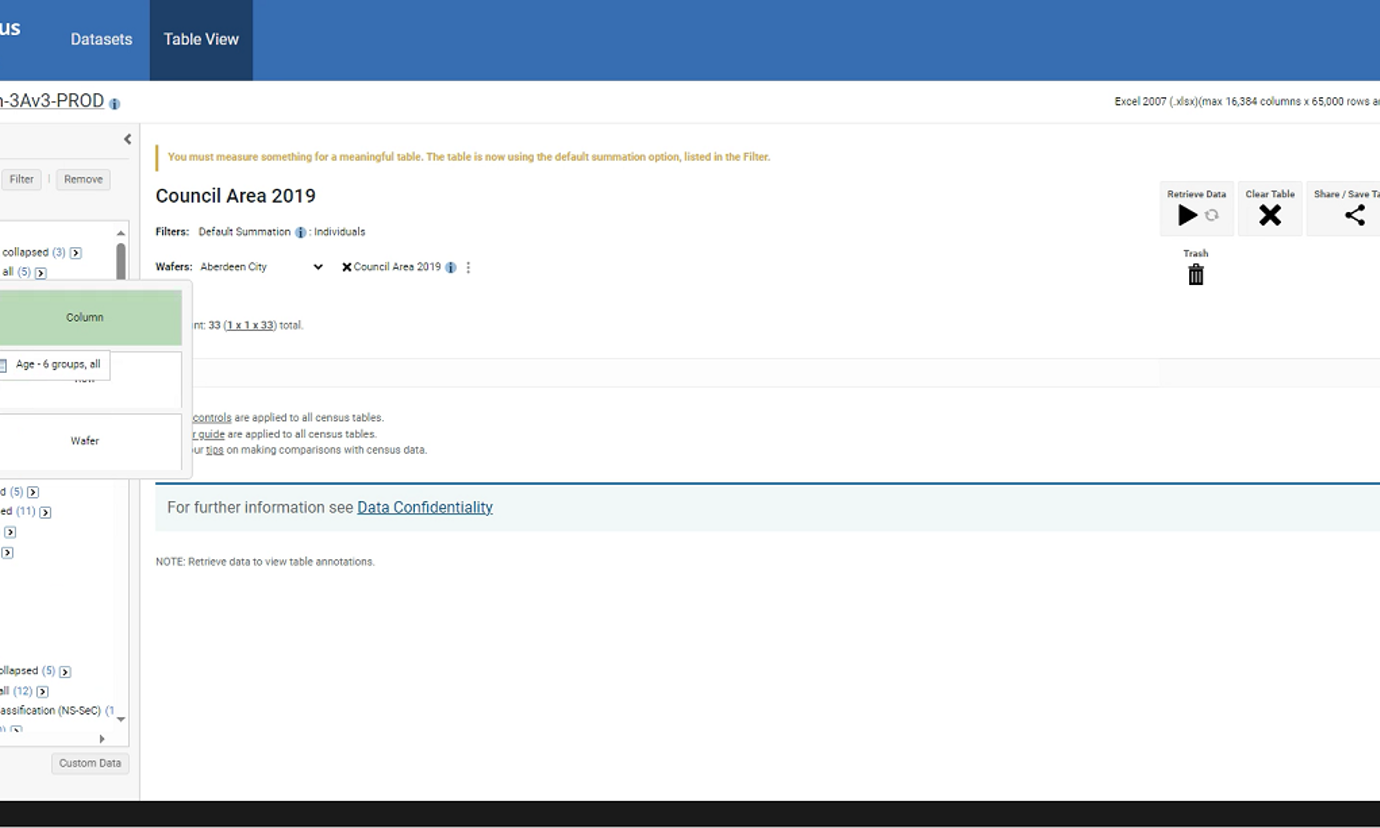Open the Data Confidentiality link

425,508
